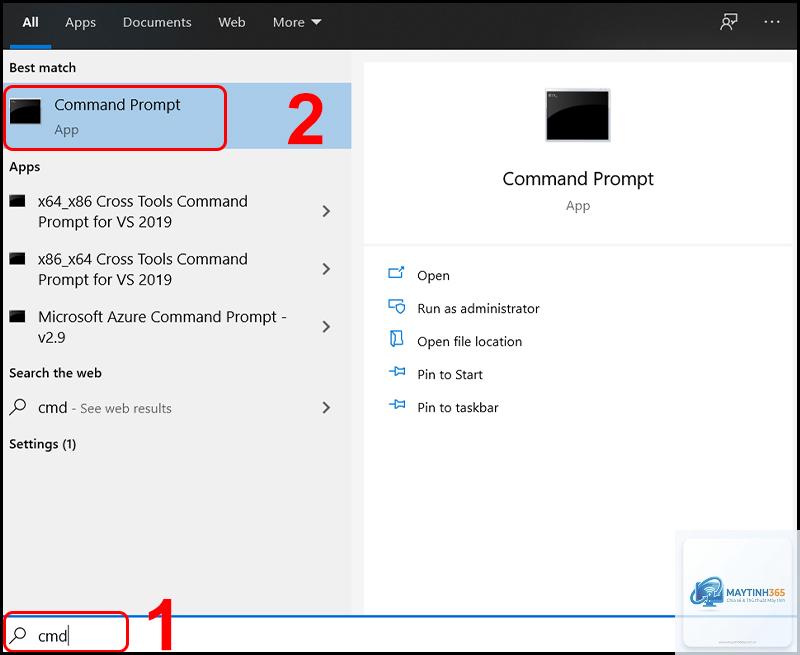Click the Command Prompt icon in best match

25,111
